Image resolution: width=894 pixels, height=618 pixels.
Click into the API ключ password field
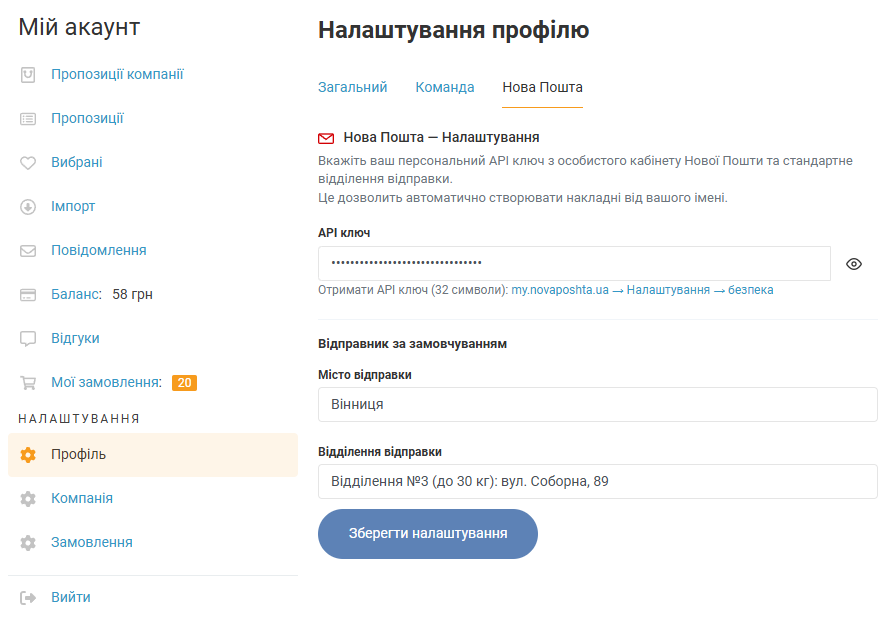(x=574, y=264)
